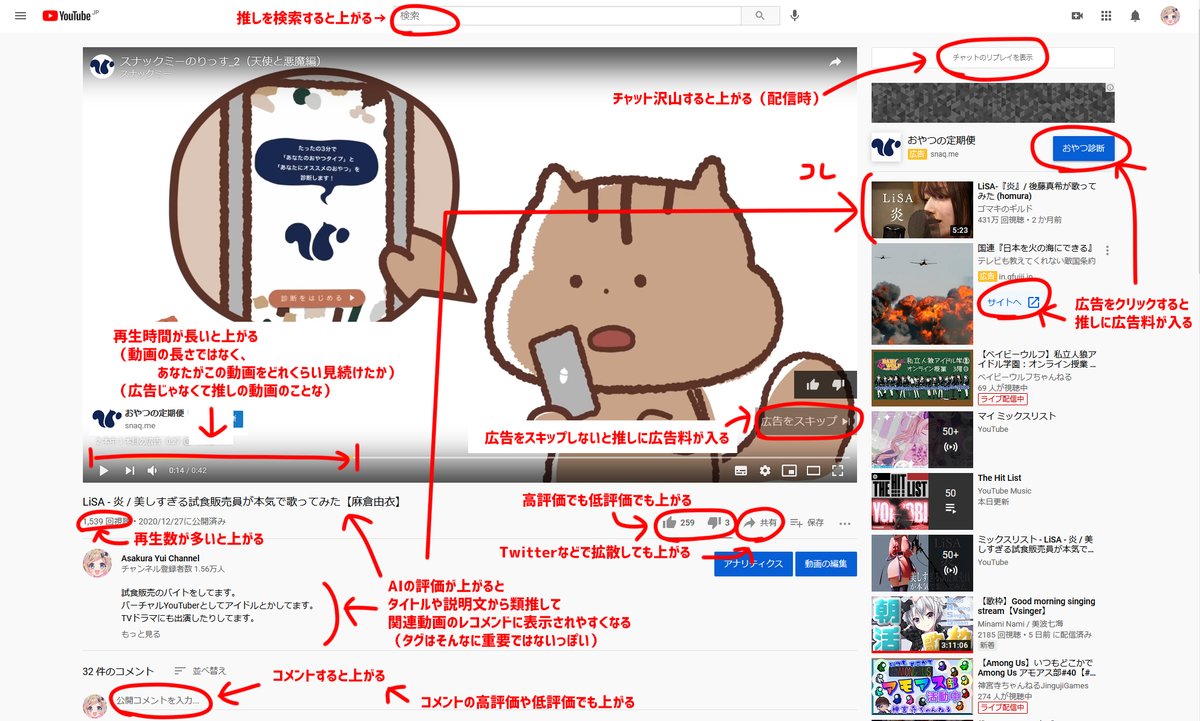Open The Hit List playlist

[920, 502]
